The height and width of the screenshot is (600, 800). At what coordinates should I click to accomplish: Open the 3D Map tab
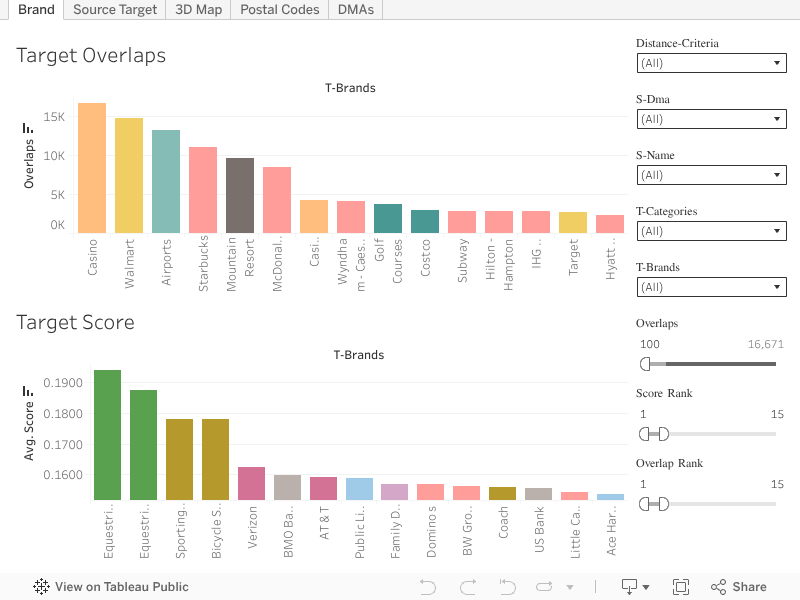(198, 9)
